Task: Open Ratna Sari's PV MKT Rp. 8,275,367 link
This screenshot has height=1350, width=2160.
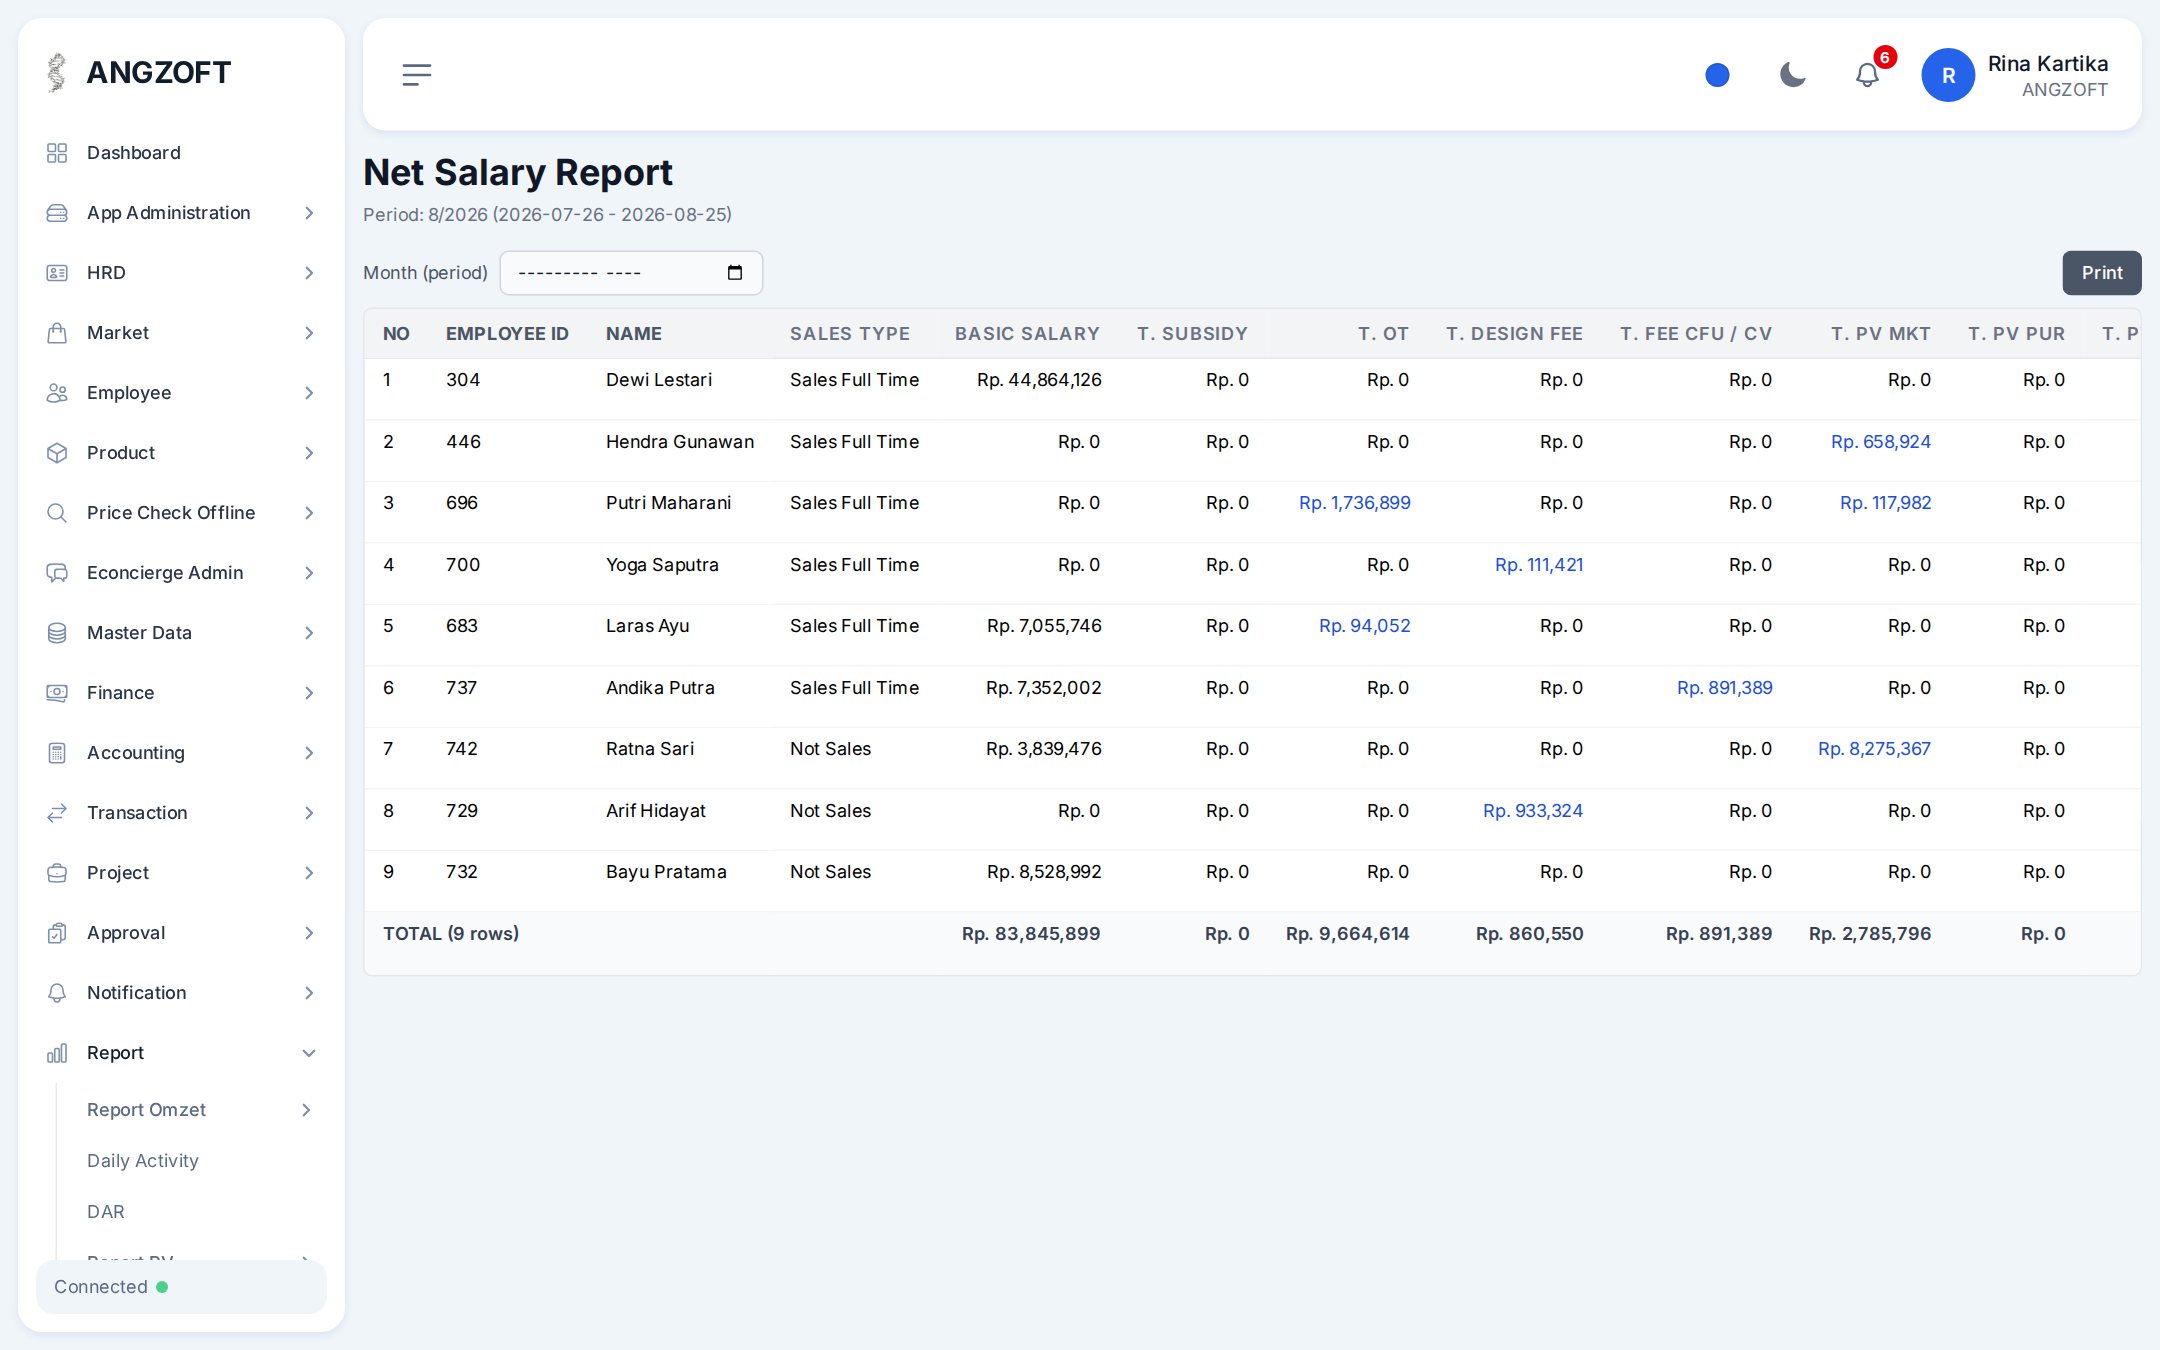Action: (x=1874, y=749)
